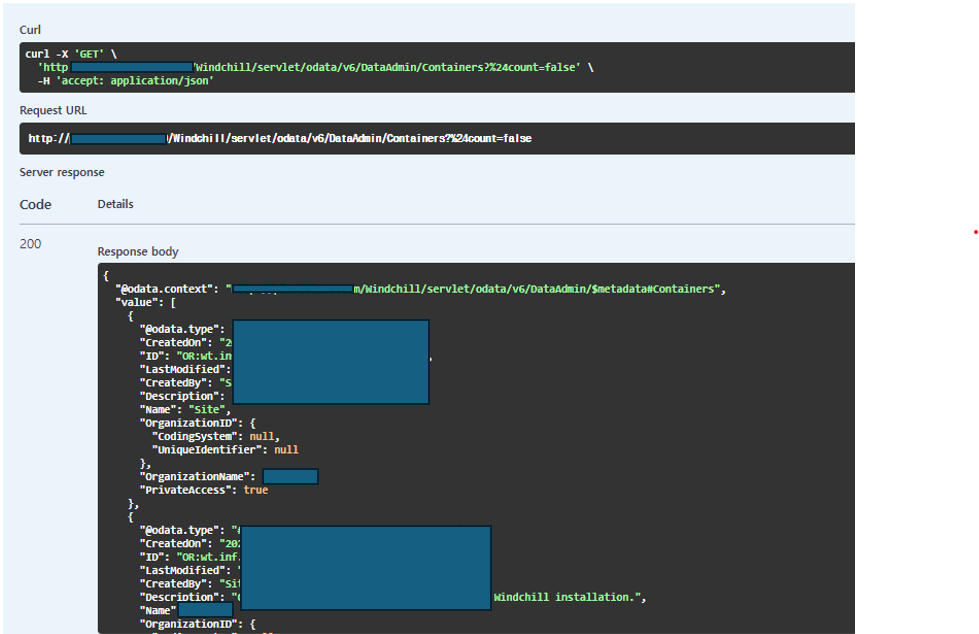Click "OrganizationID": { in the Site entry
979x634 pixels.
coord(197,423)
